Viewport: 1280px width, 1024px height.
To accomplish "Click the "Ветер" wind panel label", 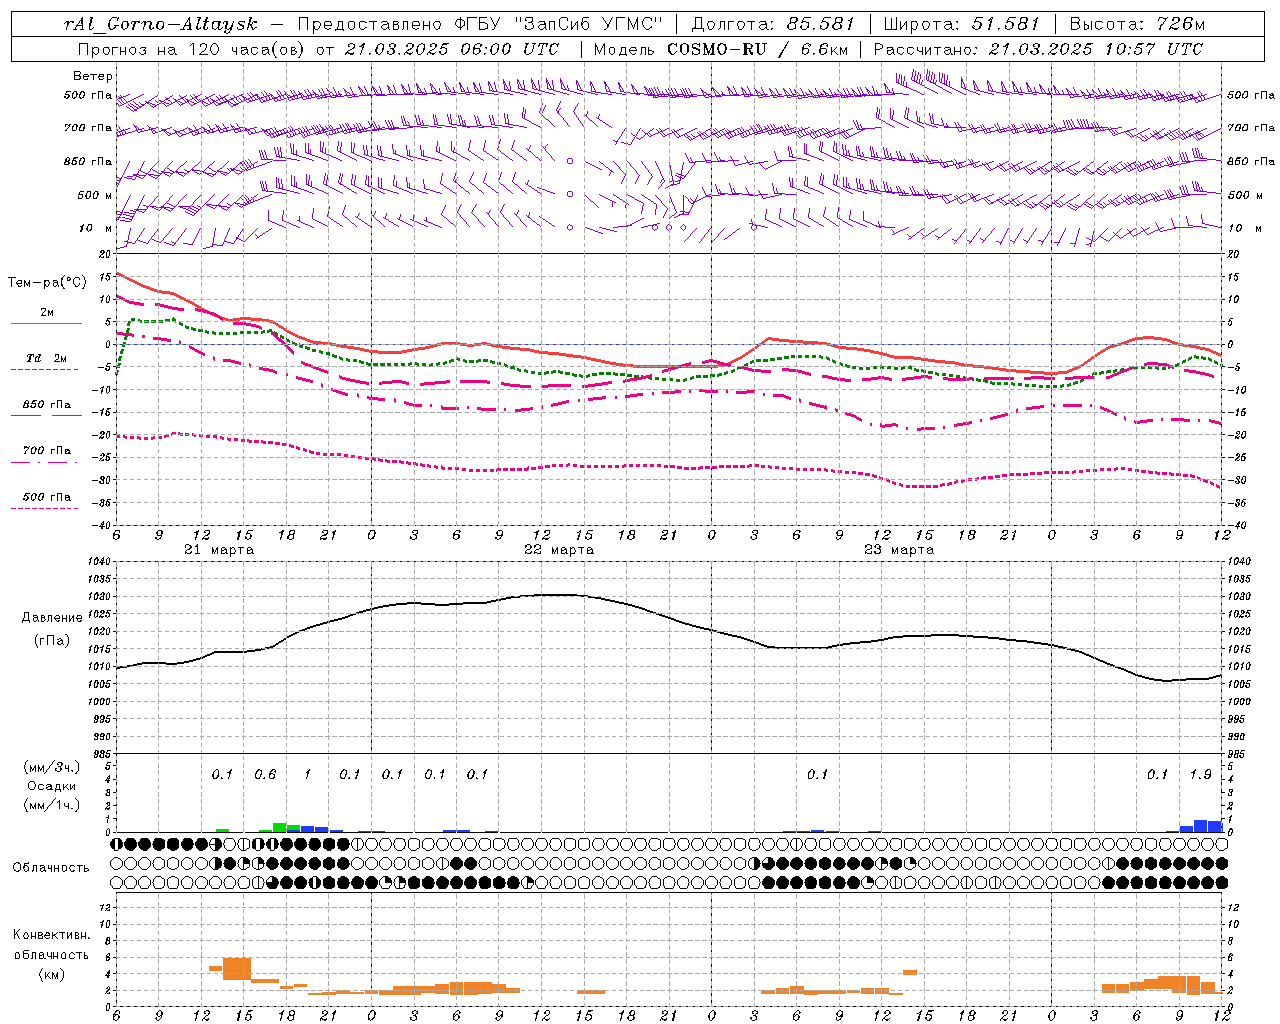I will pyautogui.click(x=93, y=76).
